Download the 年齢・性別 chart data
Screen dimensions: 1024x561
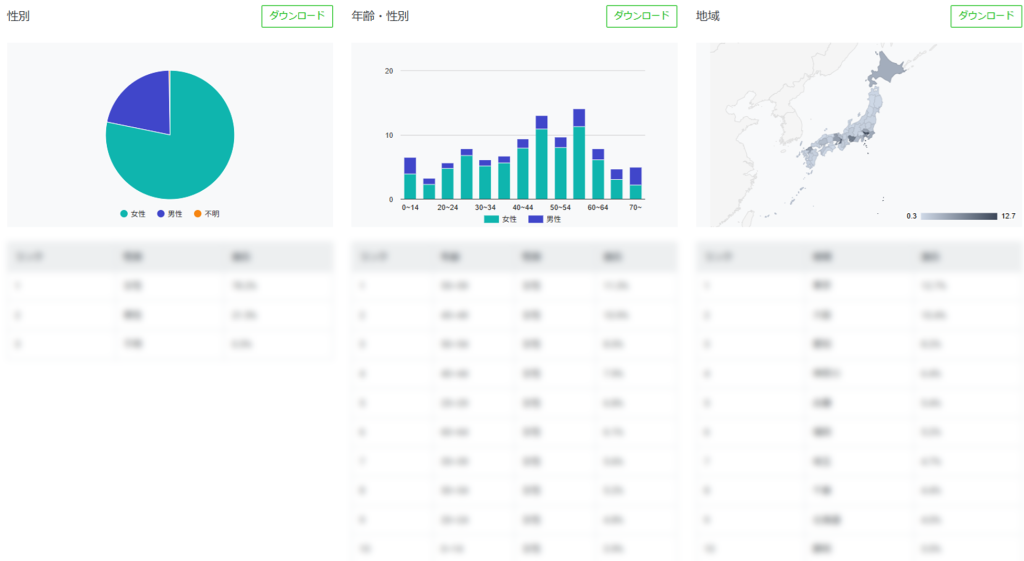(641, 16)
